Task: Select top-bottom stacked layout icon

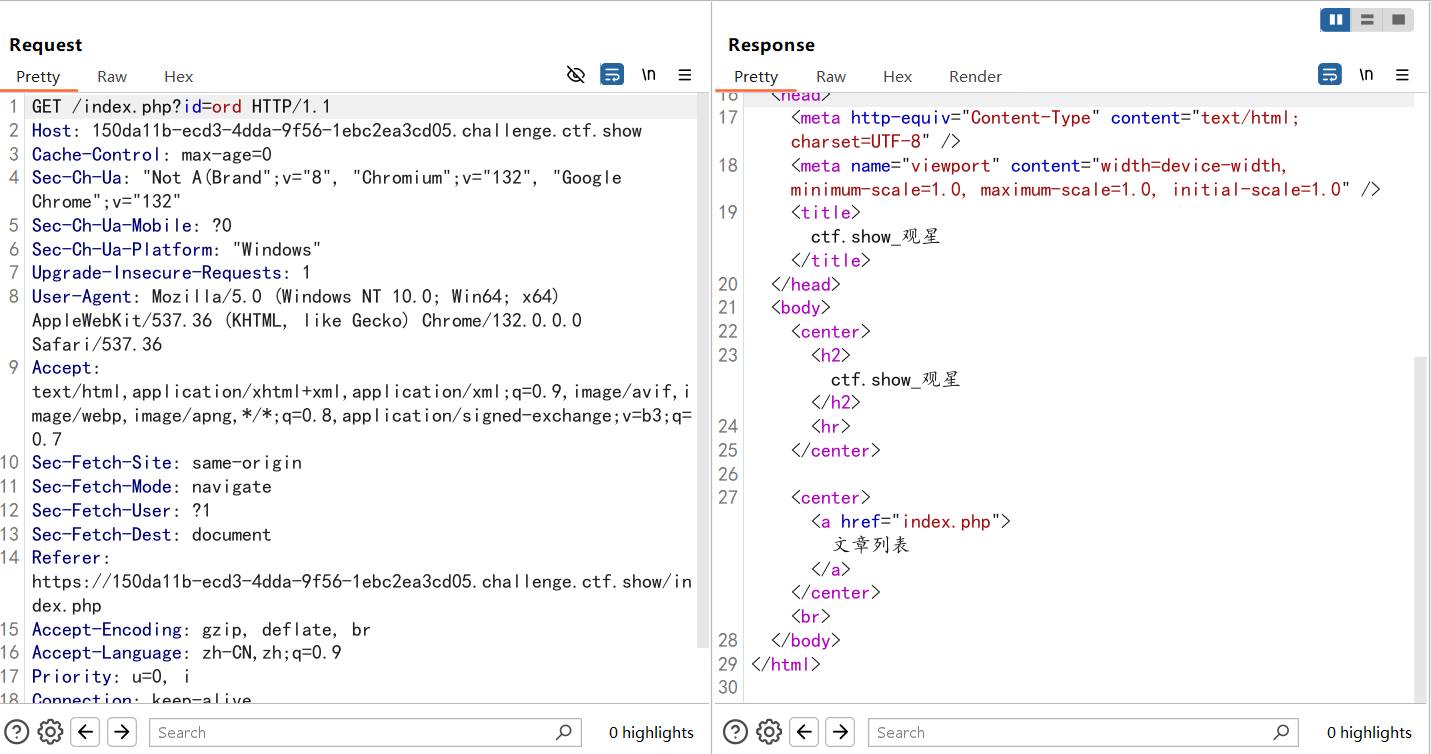Action: [x=1367, y=20]
